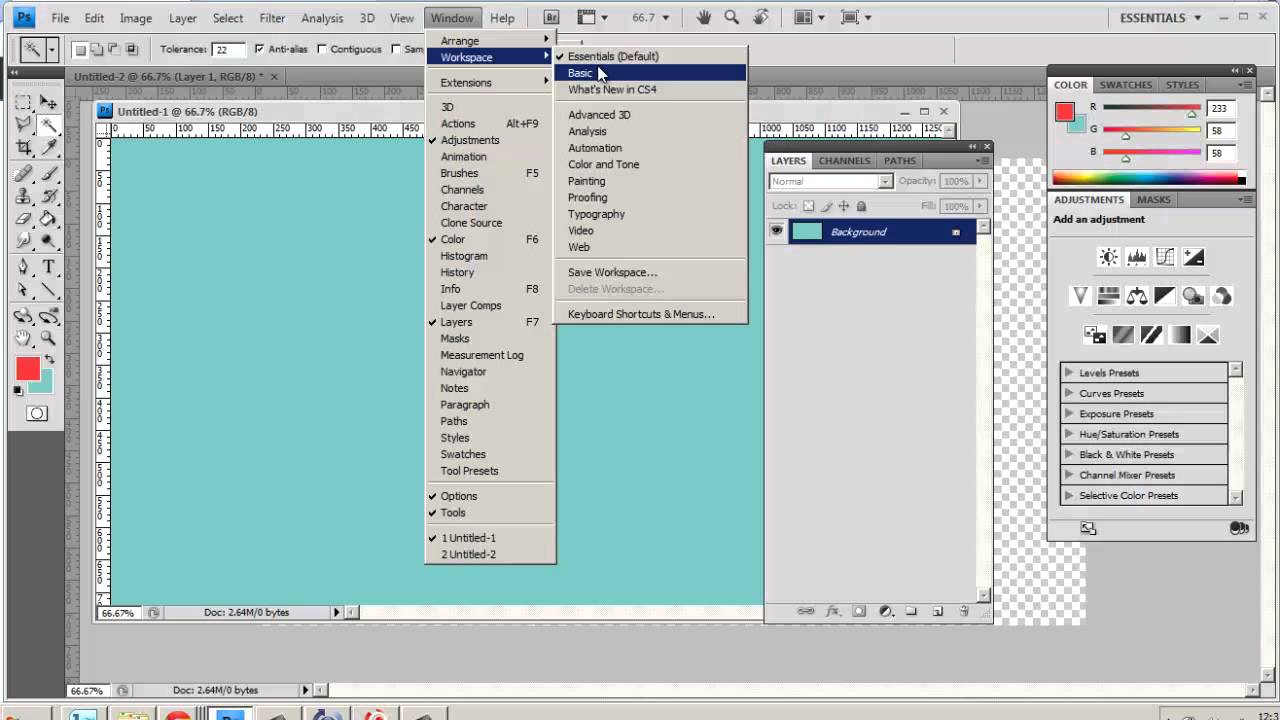This screenshot has height=720, width=1280.
Task: Click the Brightness/Contrast adjustment icon
Action: tap(1107, 257)
